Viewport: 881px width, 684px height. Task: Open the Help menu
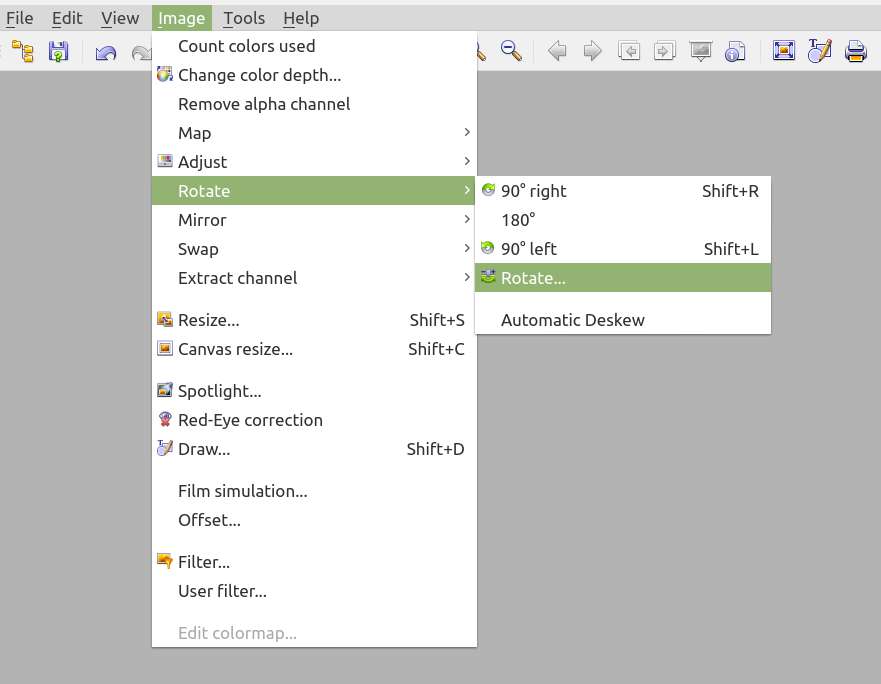click(301, 18)
